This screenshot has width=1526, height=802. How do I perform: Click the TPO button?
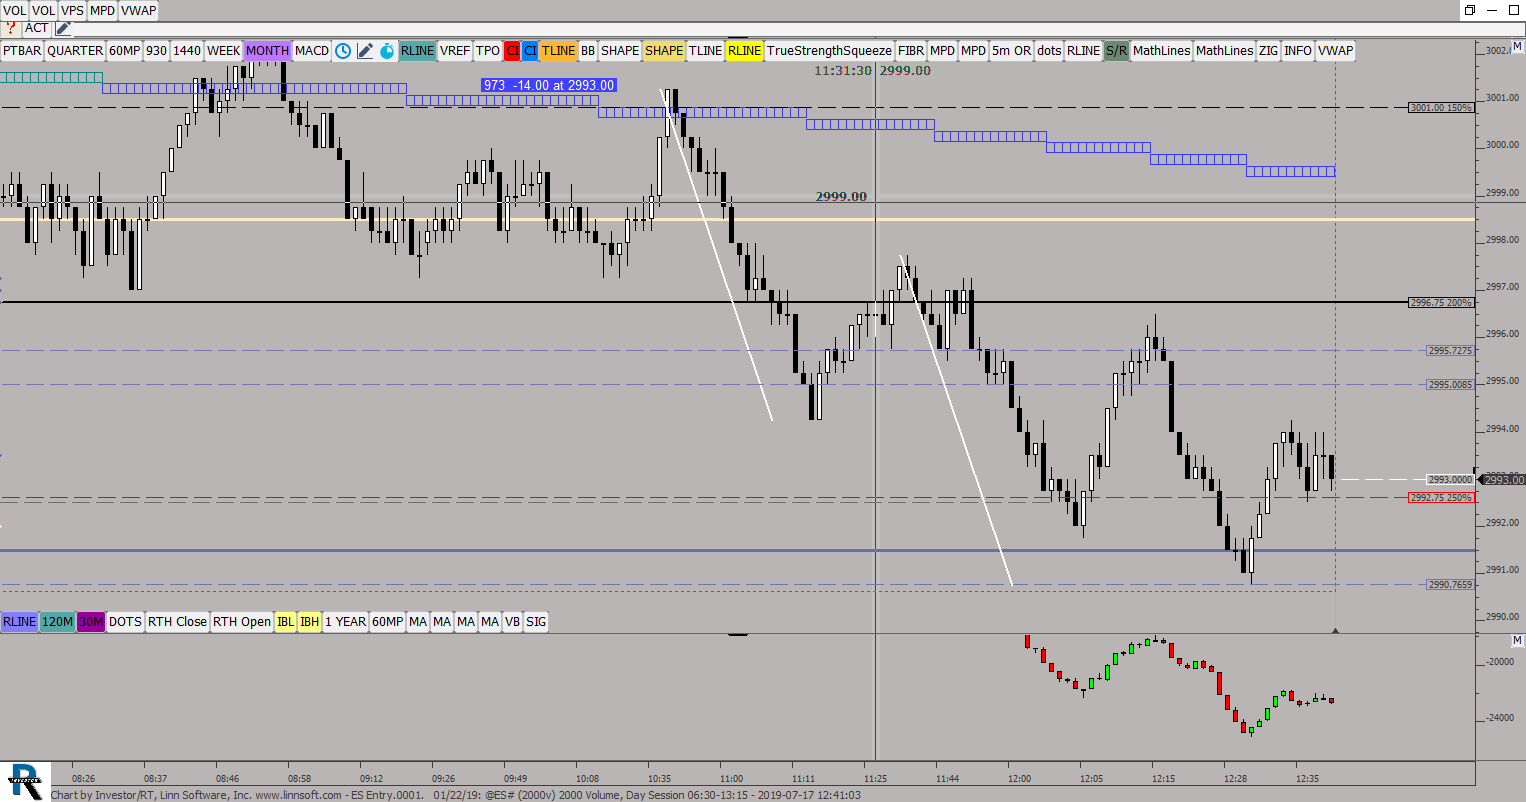pyautogui.click(x=488, y=51)
